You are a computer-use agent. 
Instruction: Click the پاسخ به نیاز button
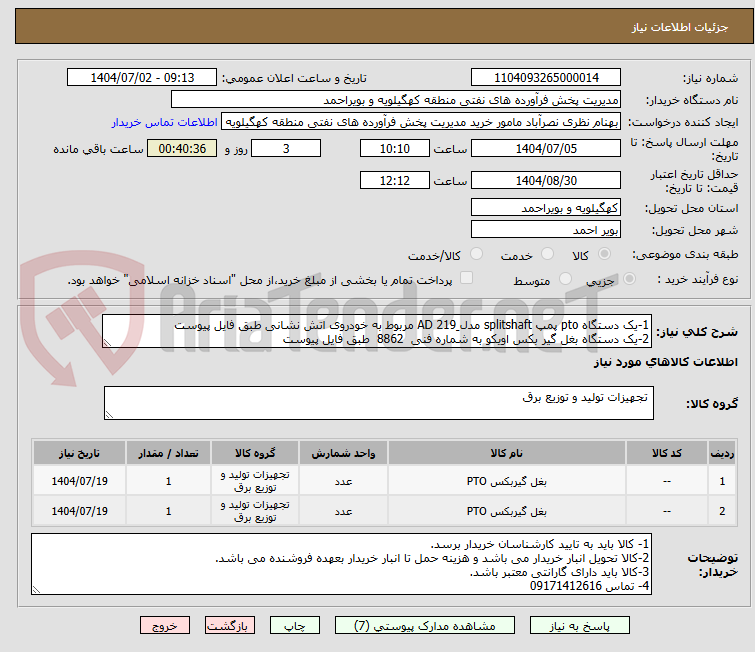click(x=579, y=626)
